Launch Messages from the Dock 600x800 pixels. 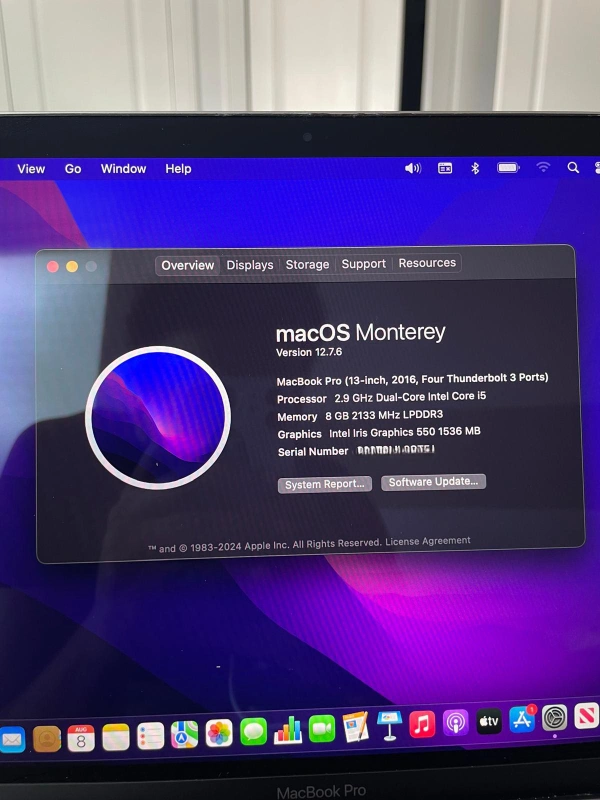254,732
